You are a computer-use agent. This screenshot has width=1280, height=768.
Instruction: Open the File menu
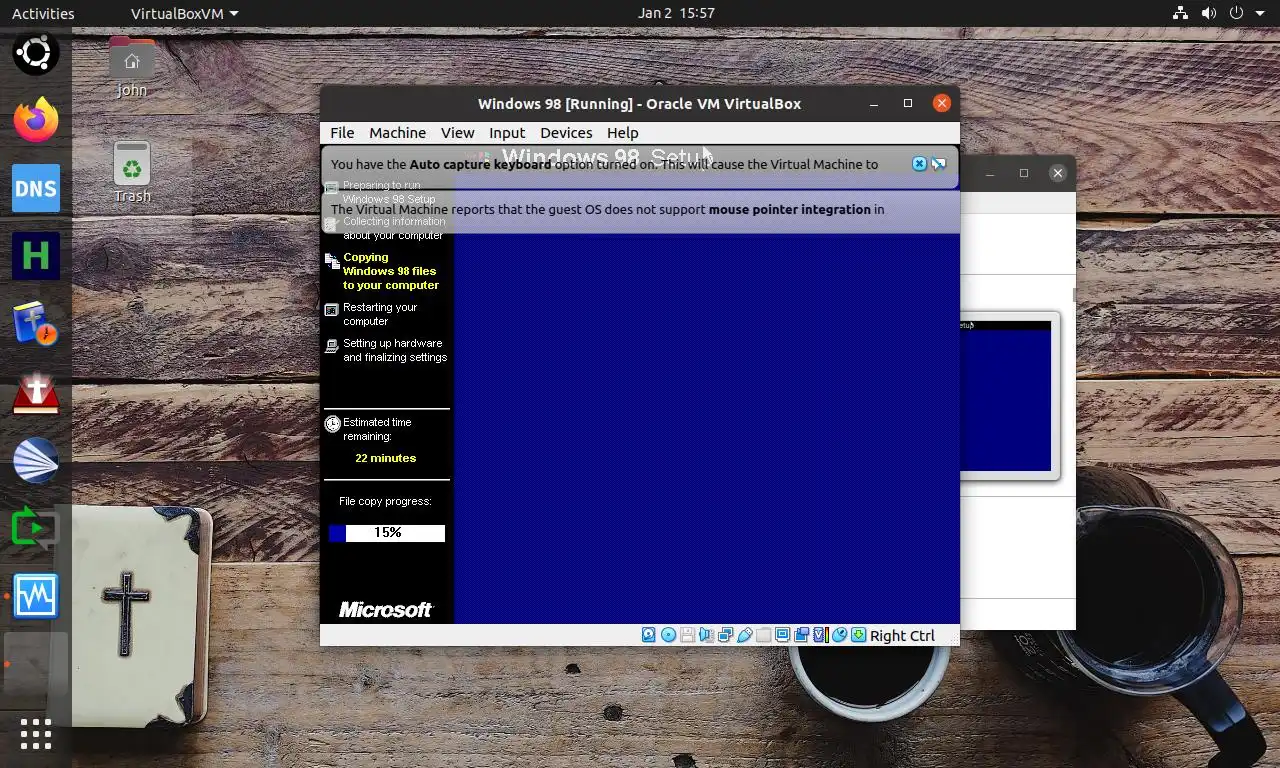point(342,132)
